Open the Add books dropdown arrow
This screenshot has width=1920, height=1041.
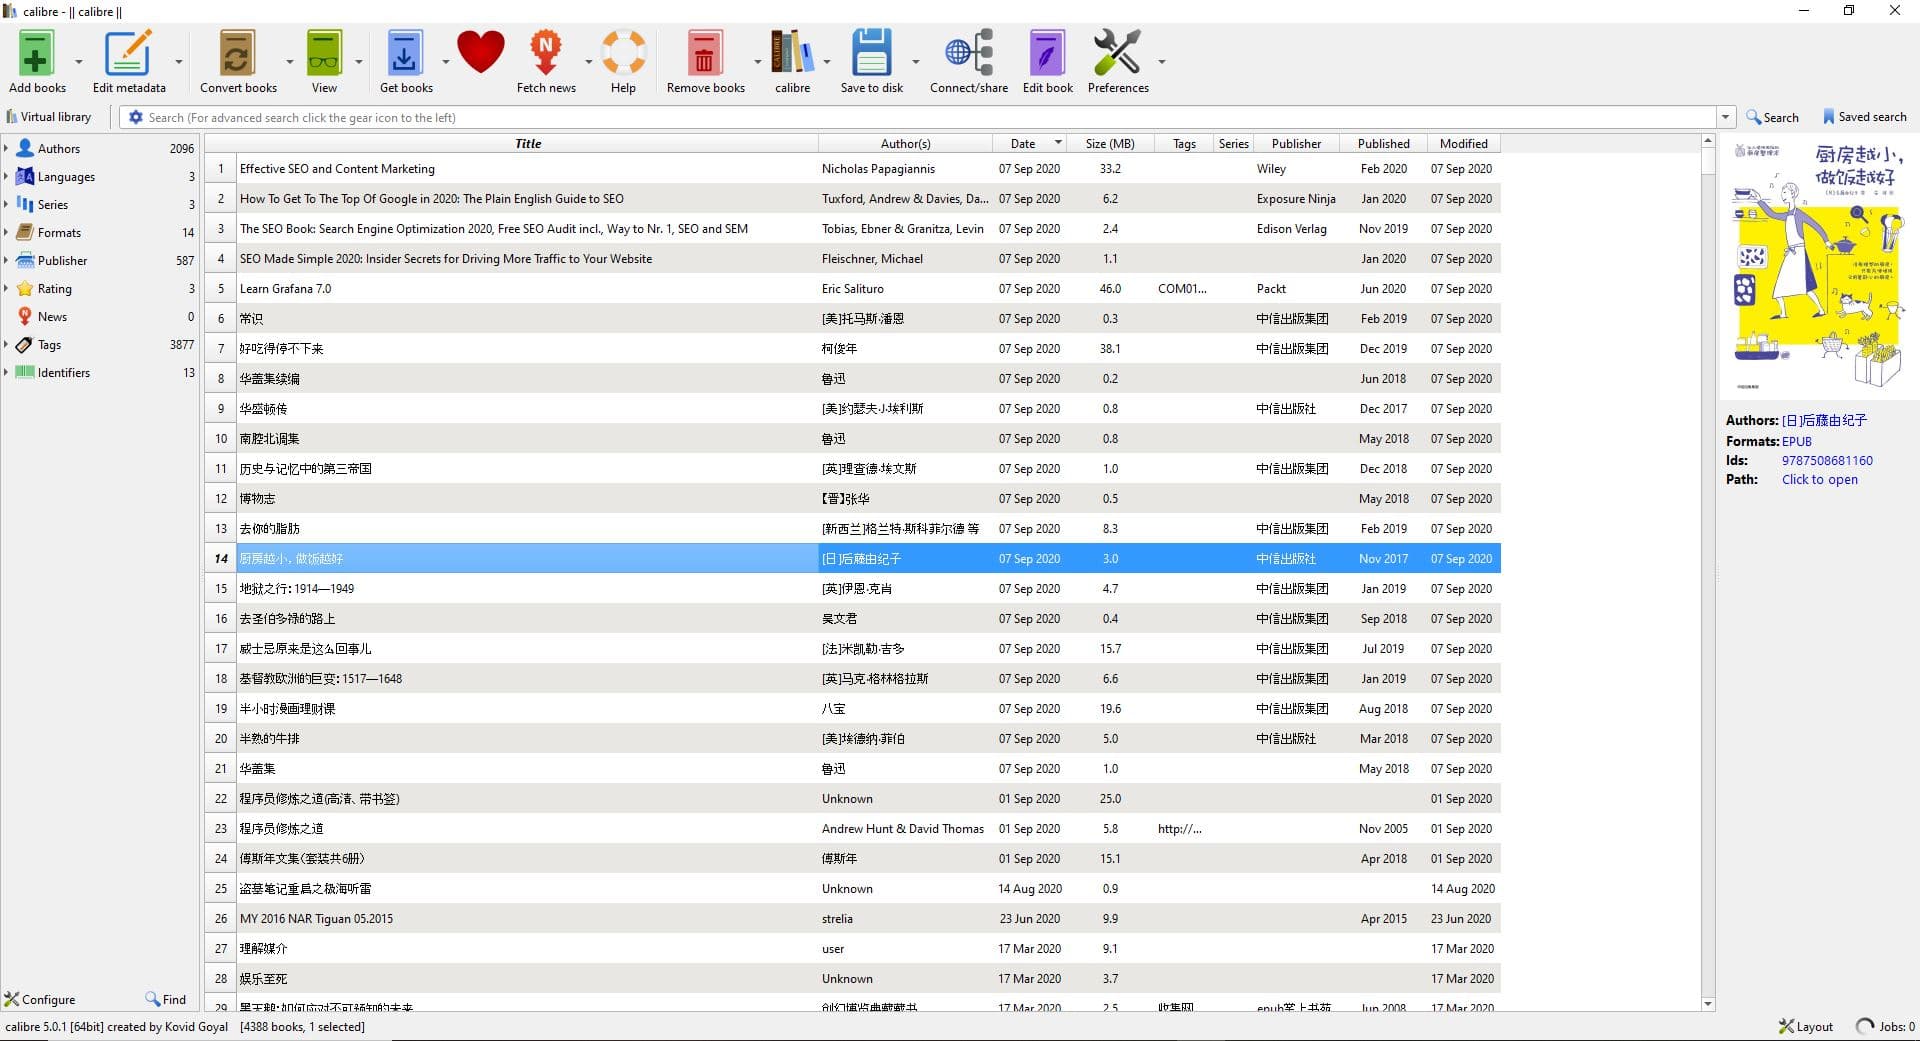[x=79, y=62]
